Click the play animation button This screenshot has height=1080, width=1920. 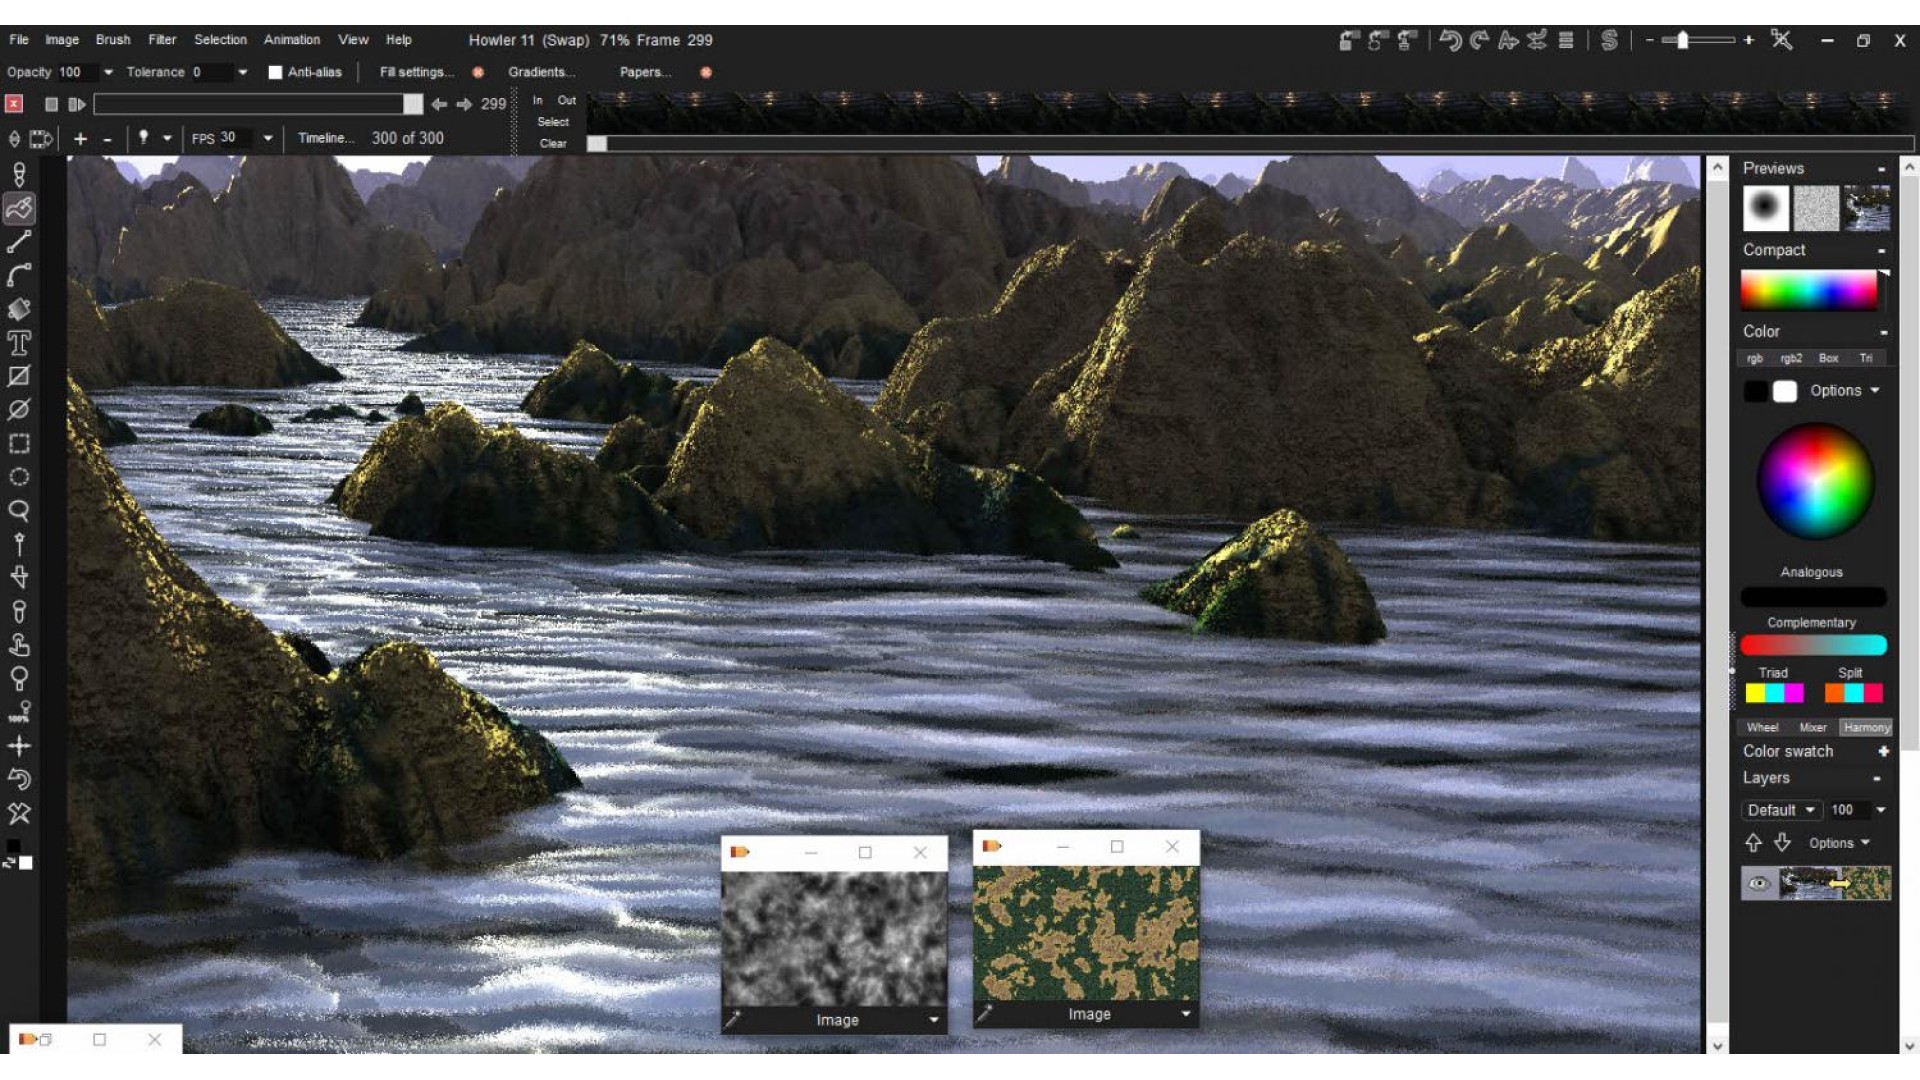point(76,104)
